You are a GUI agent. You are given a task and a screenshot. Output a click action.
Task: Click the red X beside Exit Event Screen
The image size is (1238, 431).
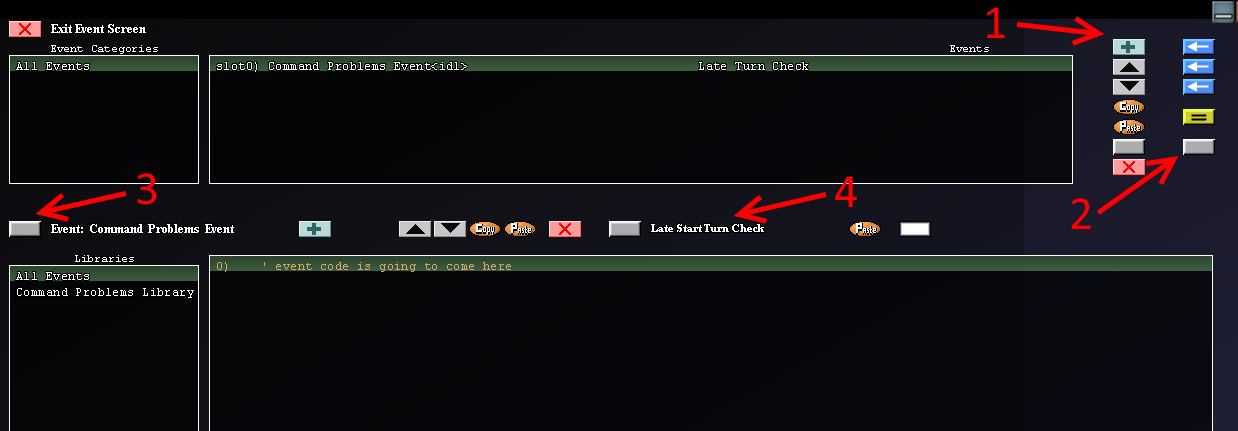(x=25, y=29)
